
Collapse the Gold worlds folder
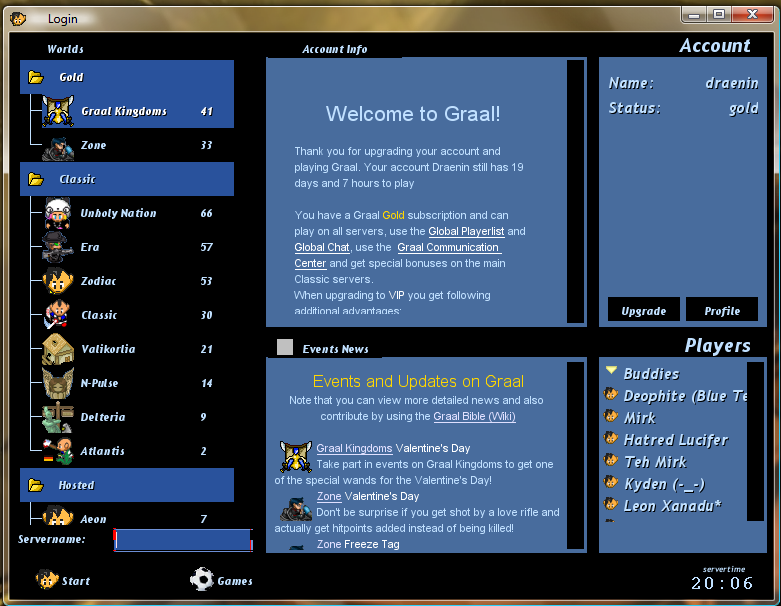36,77
